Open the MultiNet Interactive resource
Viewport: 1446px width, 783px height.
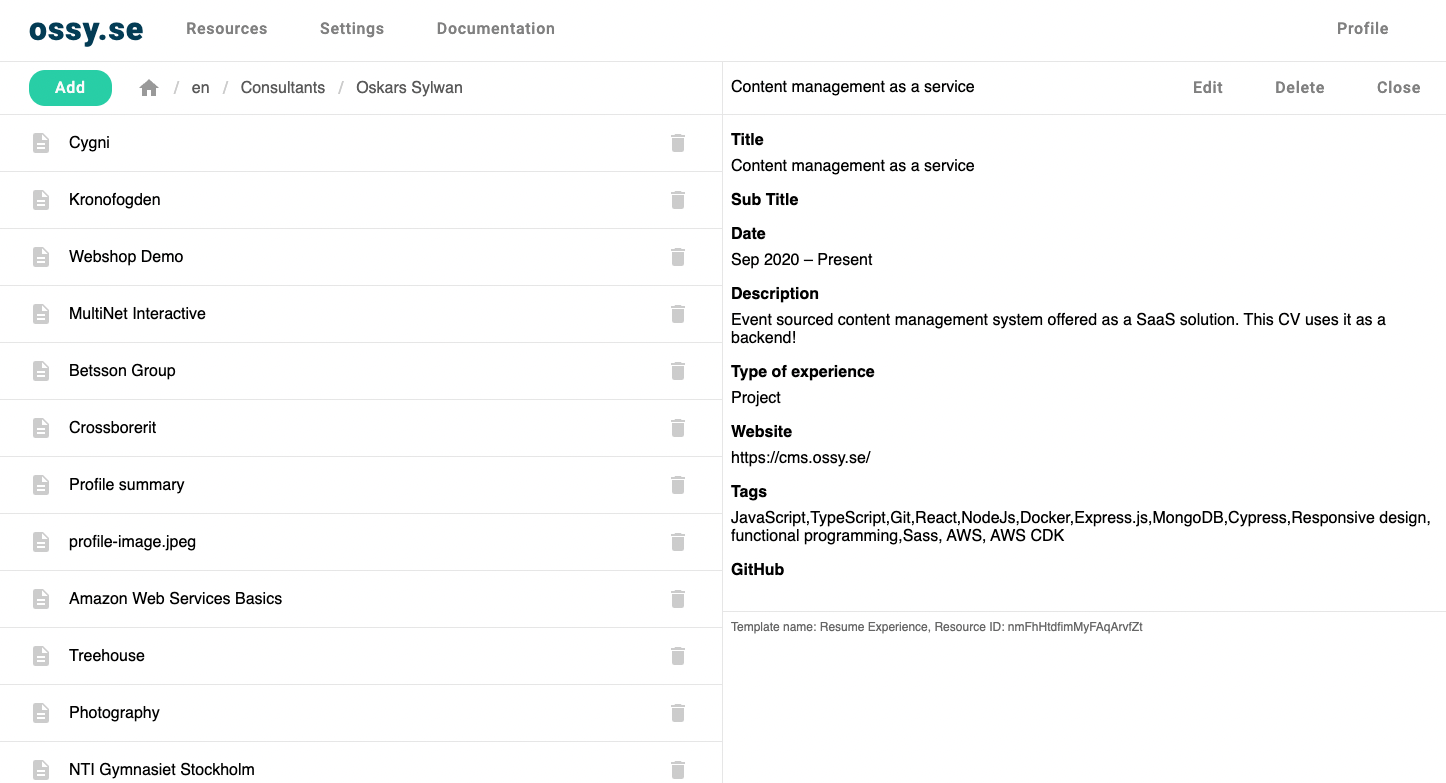[137, 314]
